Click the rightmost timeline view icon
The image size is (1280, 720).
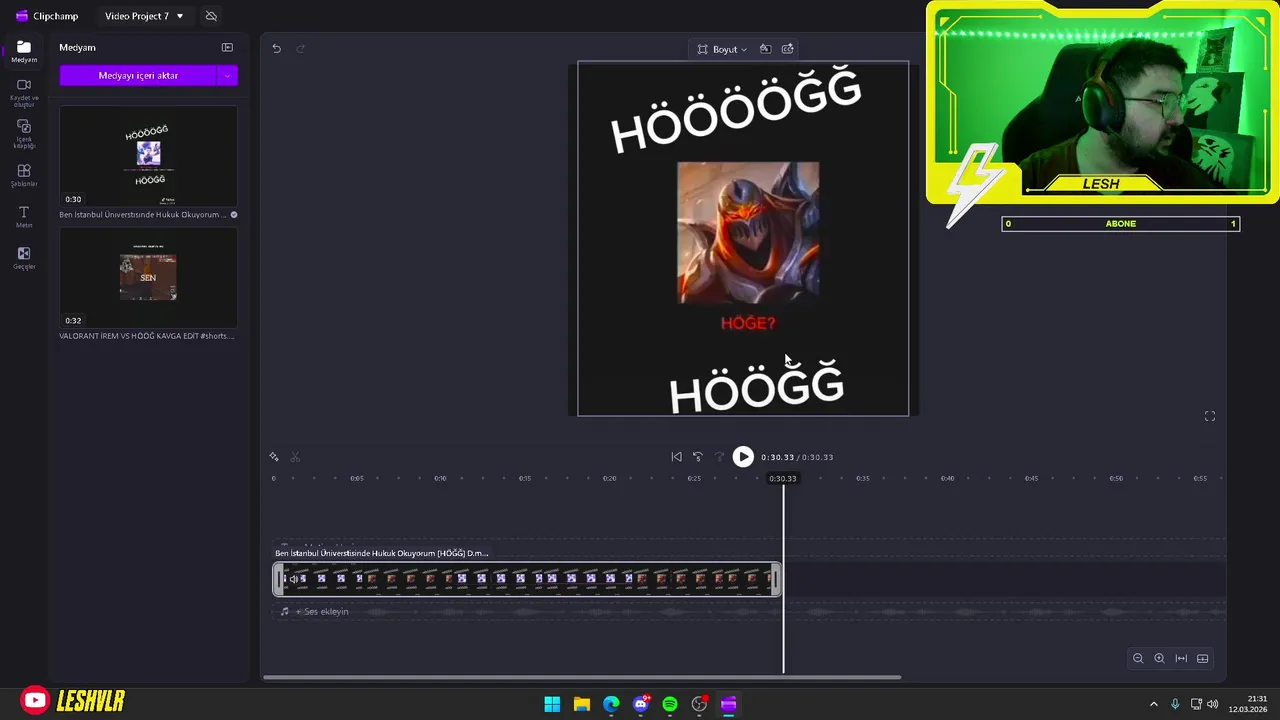point(1203,658)
